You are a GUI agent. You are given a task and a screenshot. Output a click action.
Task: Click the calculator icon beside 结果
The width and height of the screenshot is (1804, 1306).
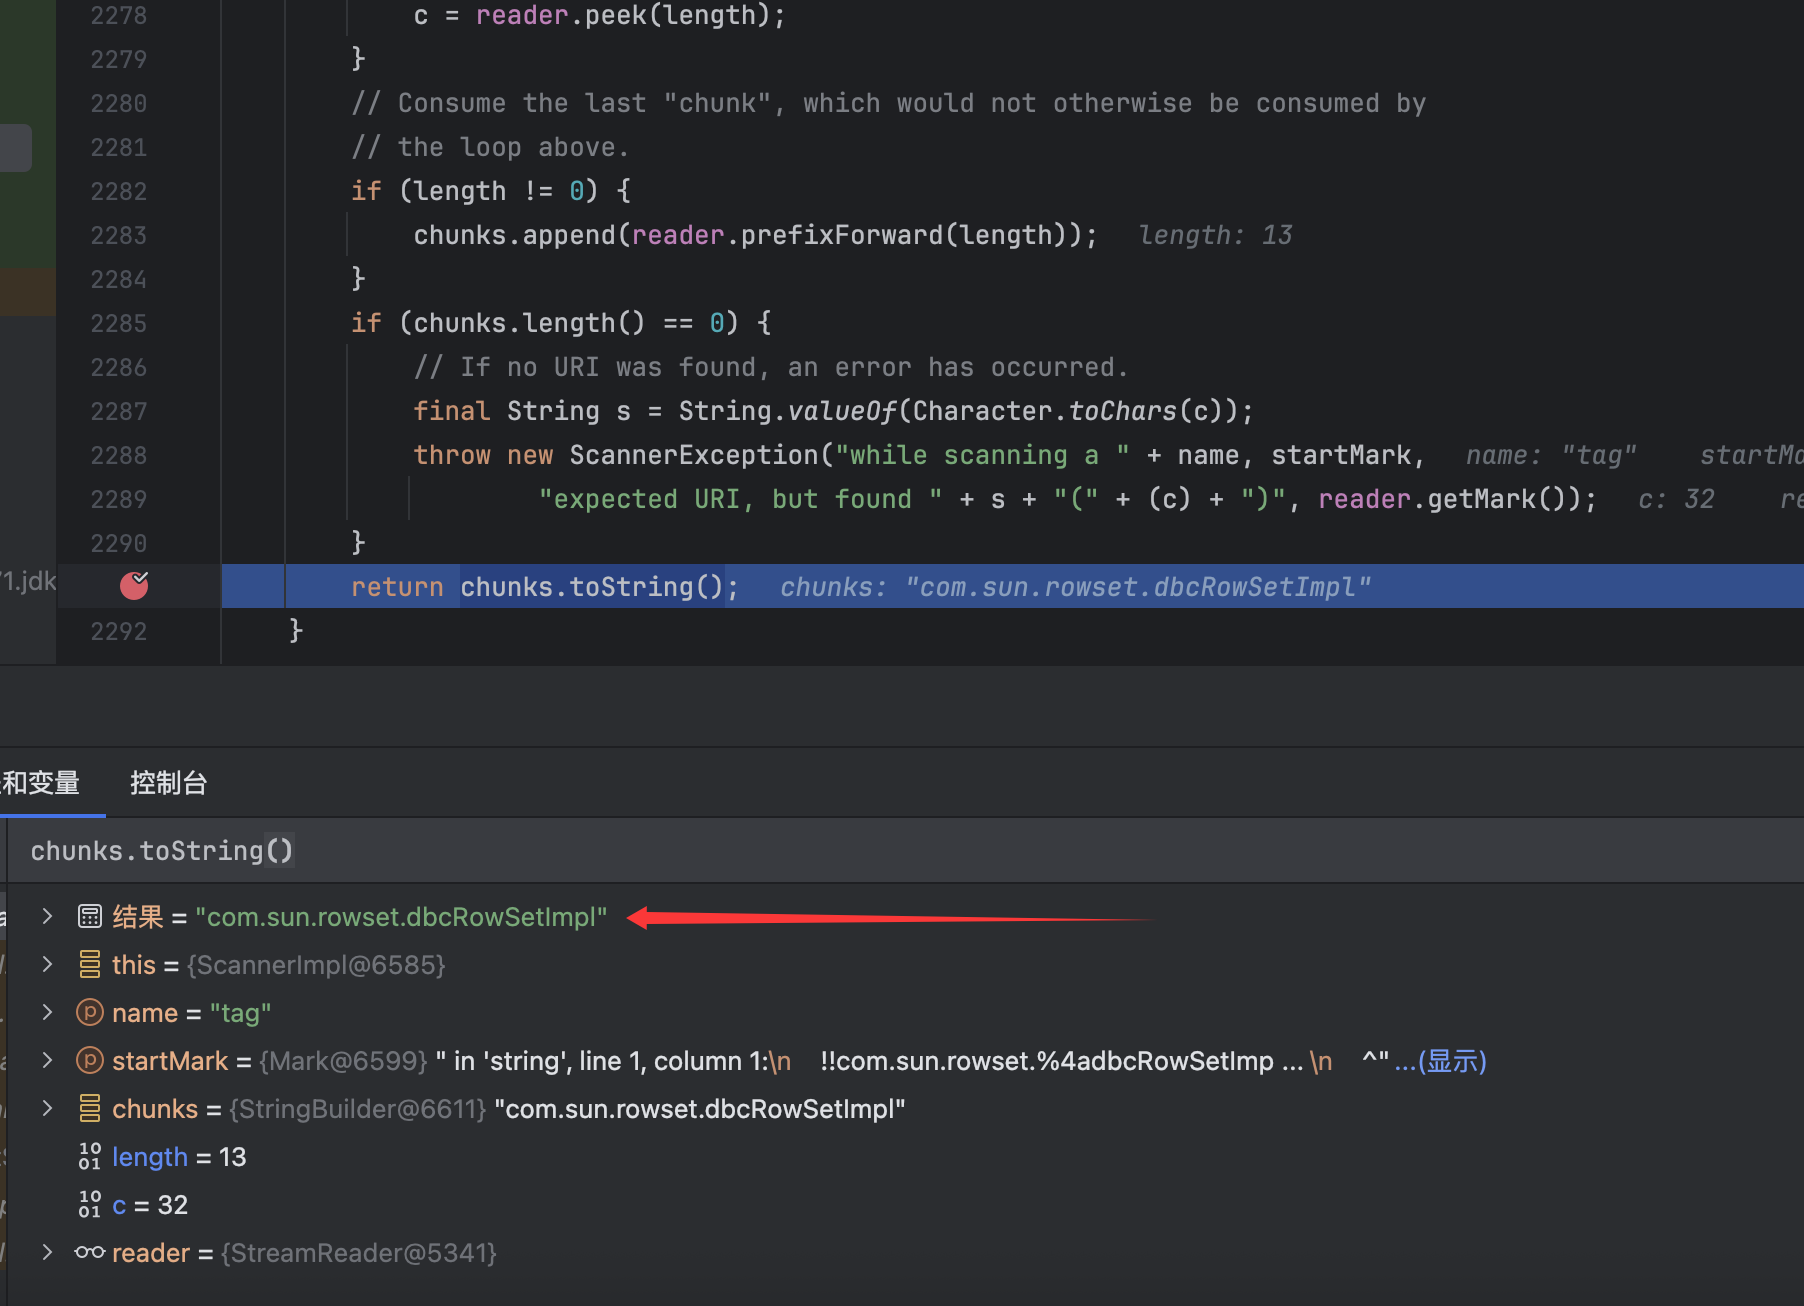[x=90, y=916]
